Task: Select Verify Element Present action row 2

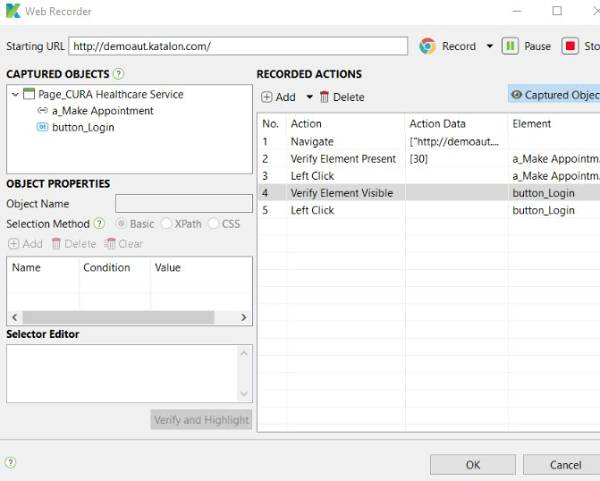Action: (343, 159)
